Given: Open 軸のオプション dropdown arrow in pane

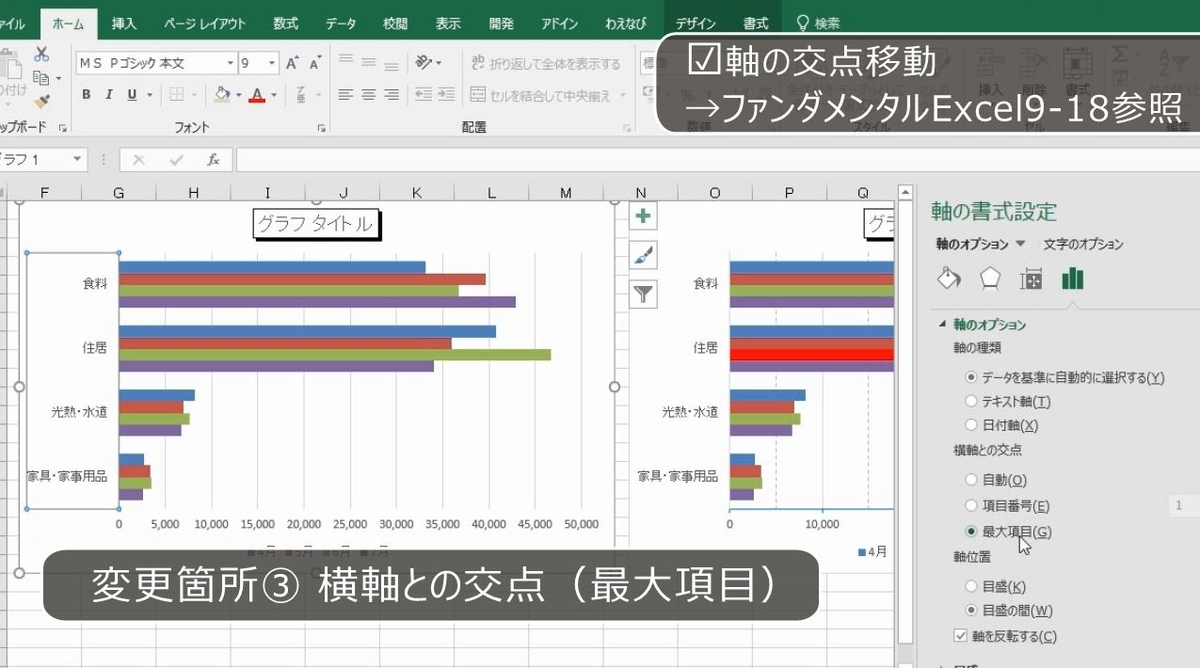Looking at the screenshot, I should click(1020, 244).
